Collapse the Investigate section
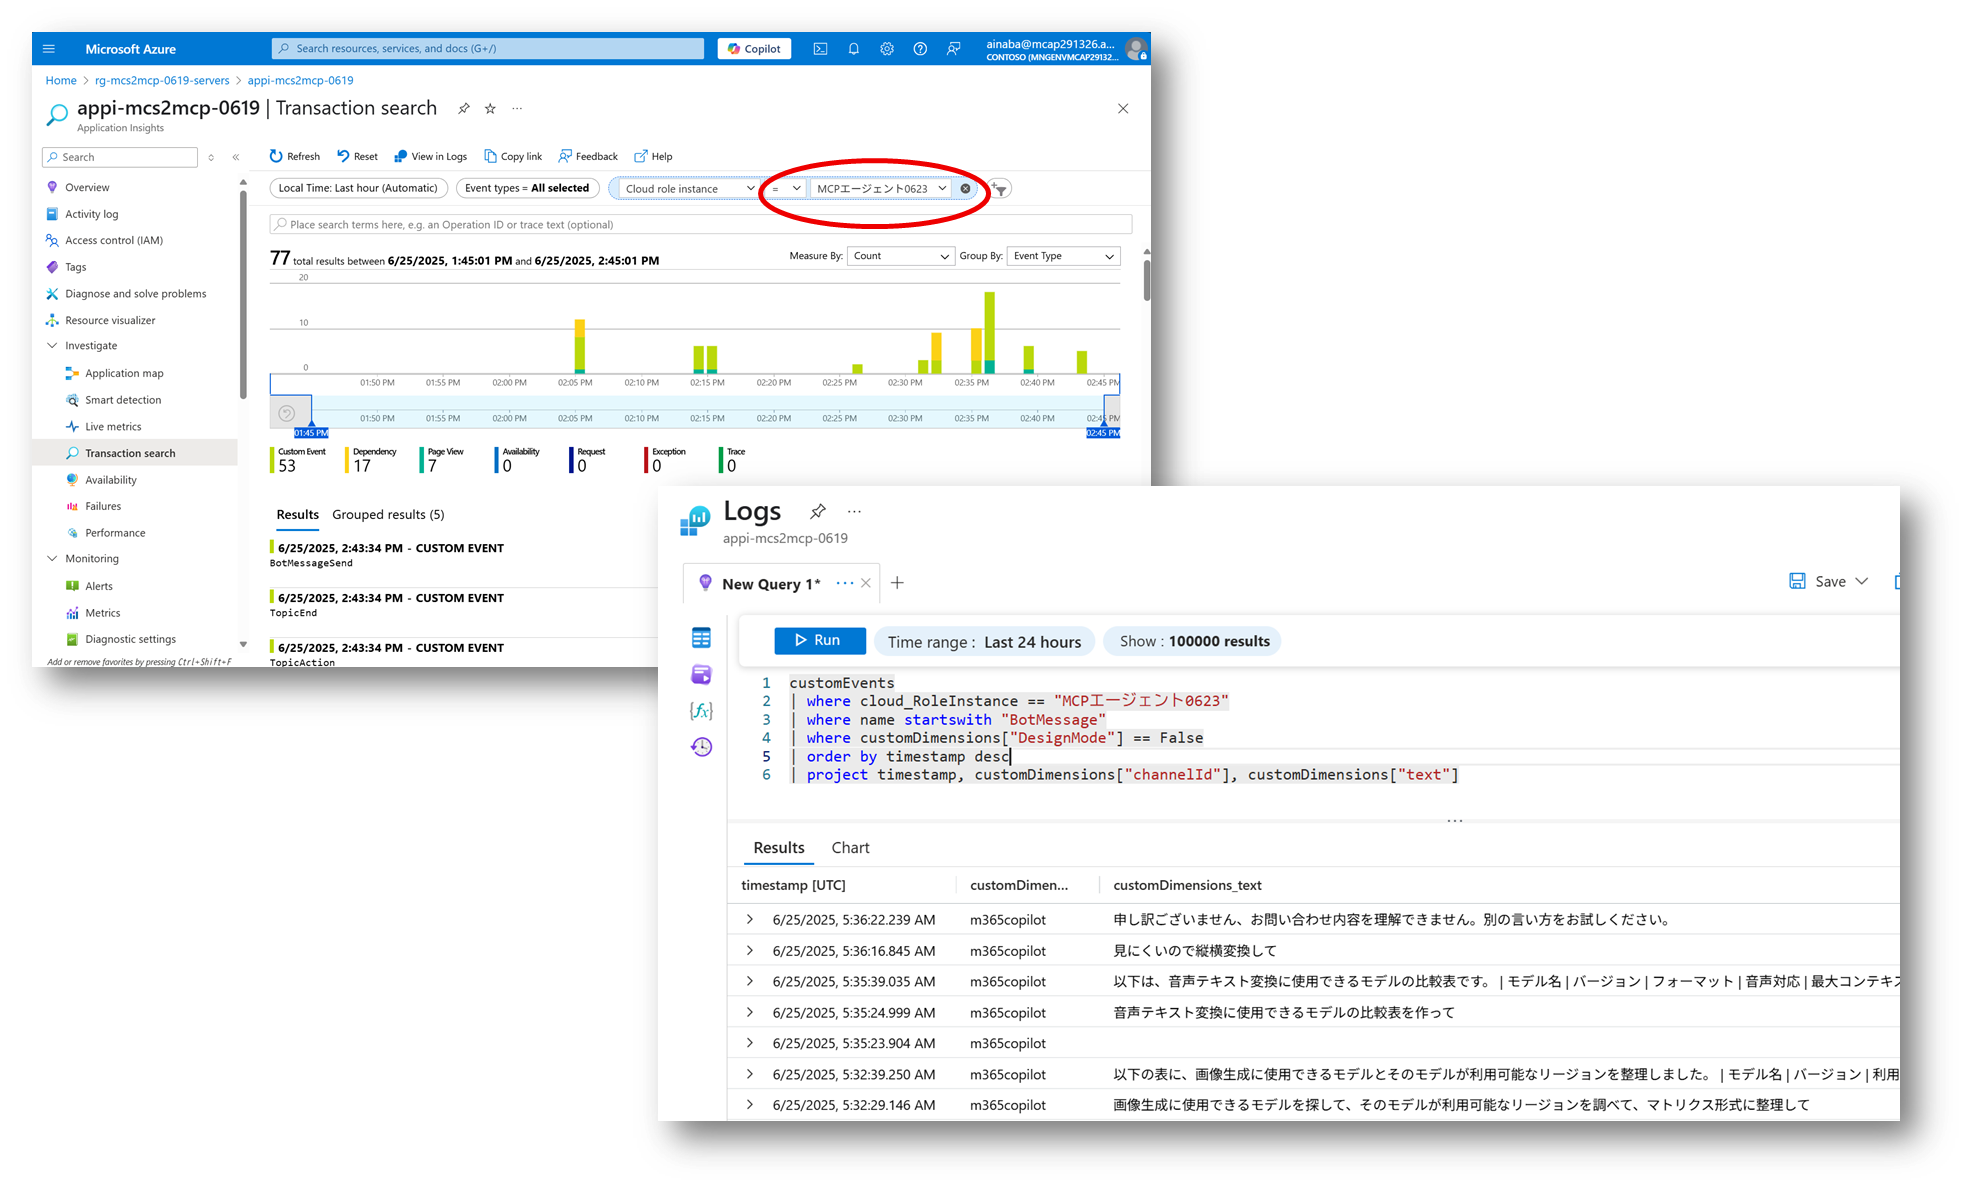This screenshot has width=1965, height=1186. [52, 346]
